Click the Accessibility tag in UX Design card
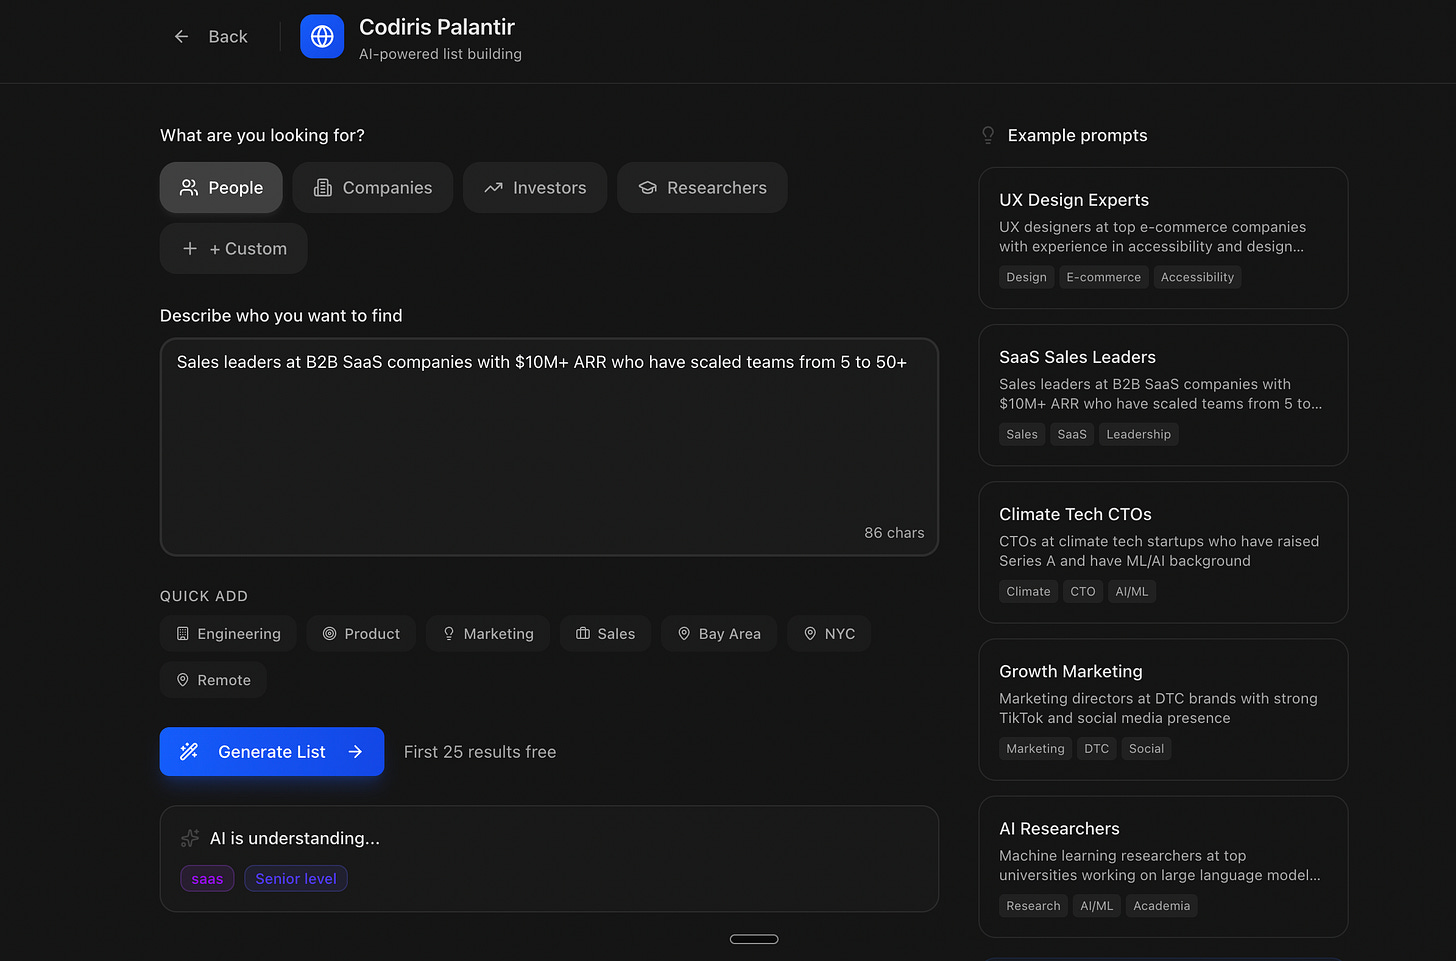 coord(1197,277)
